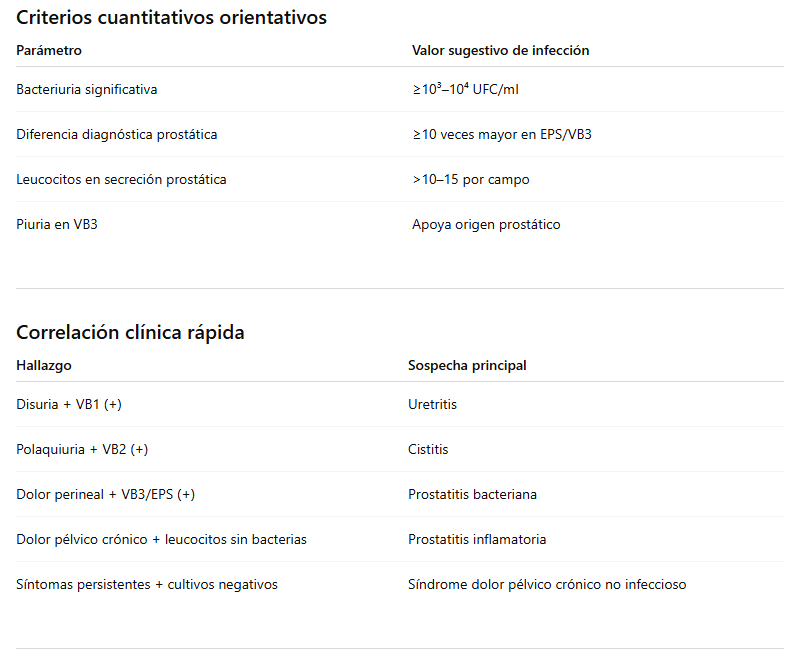The height and width of the screenshot is (659, 800).
Task: Click the 'Cistitis' cell
Action: pos(428,449)
